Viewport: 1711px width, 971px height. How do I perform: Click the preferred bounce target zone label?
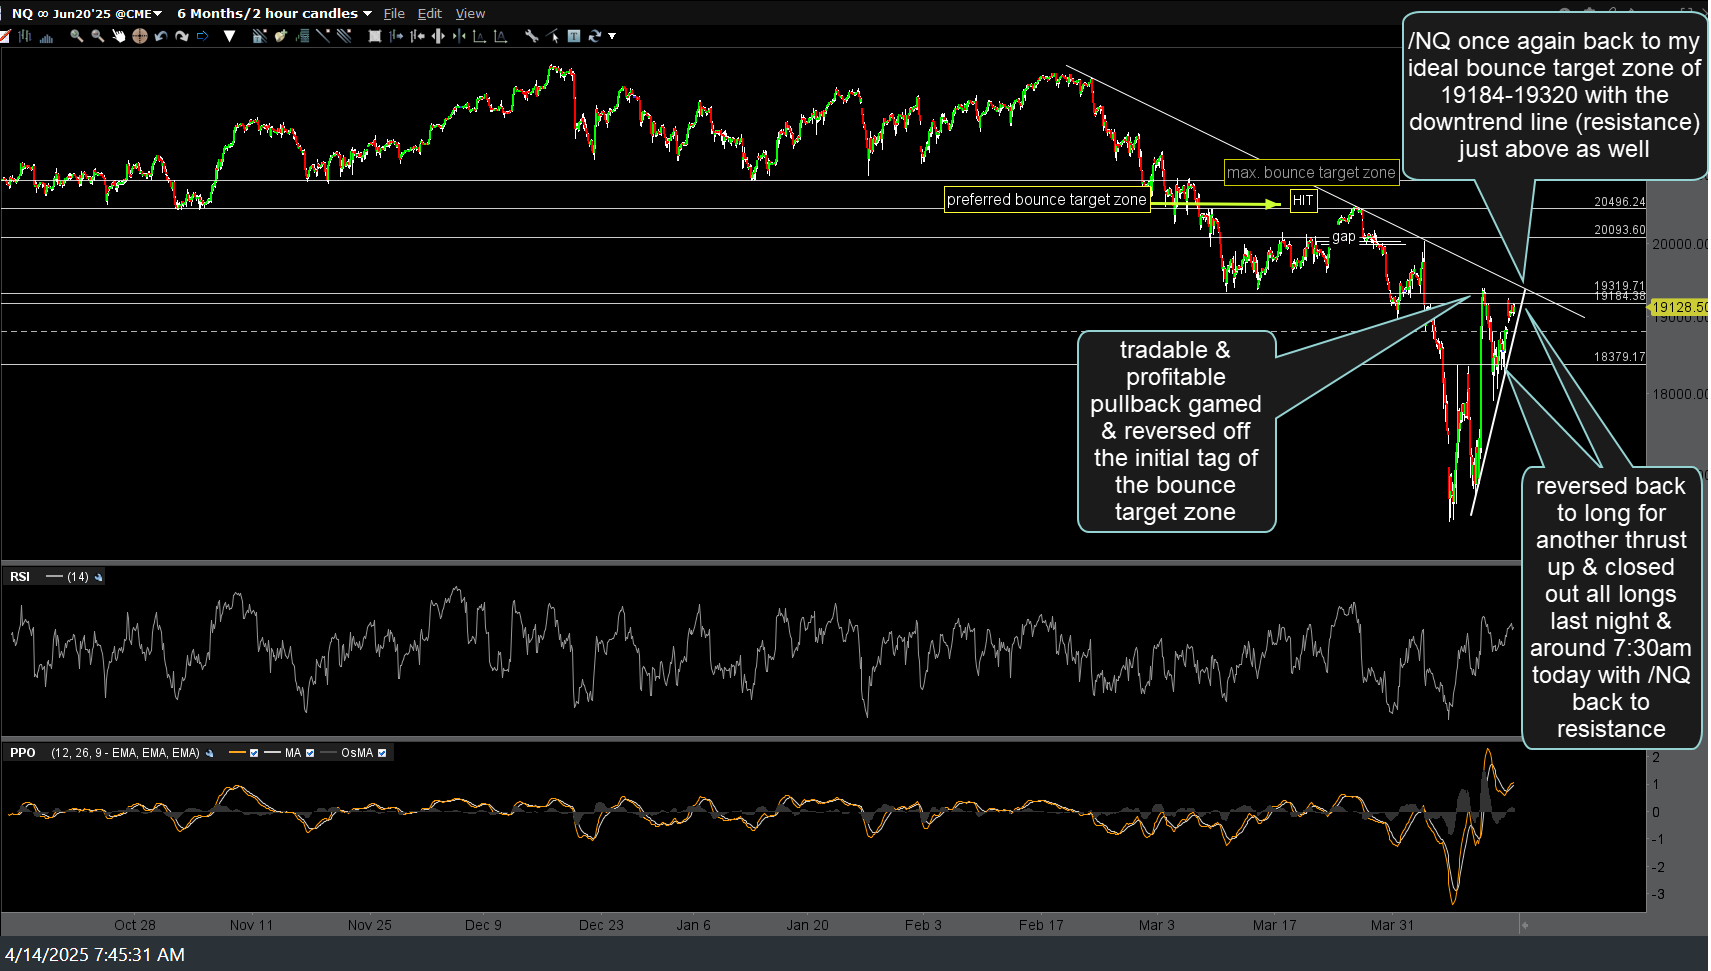(1046, 200)
